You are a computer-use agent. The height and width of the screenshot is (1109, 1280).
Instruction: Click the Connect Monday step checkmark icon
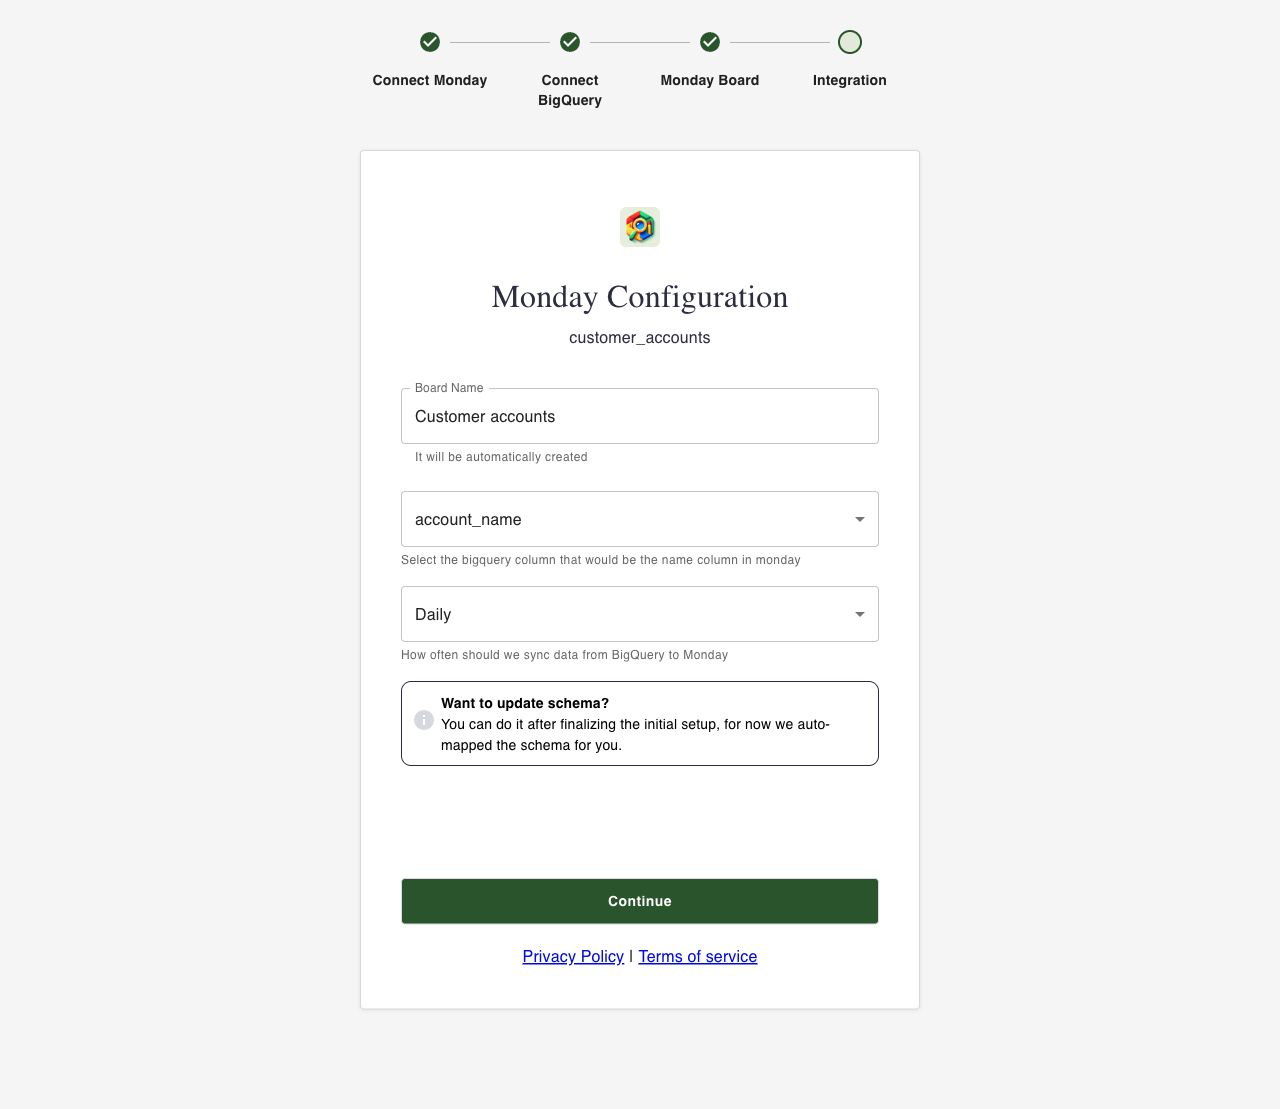coord(430,42)
